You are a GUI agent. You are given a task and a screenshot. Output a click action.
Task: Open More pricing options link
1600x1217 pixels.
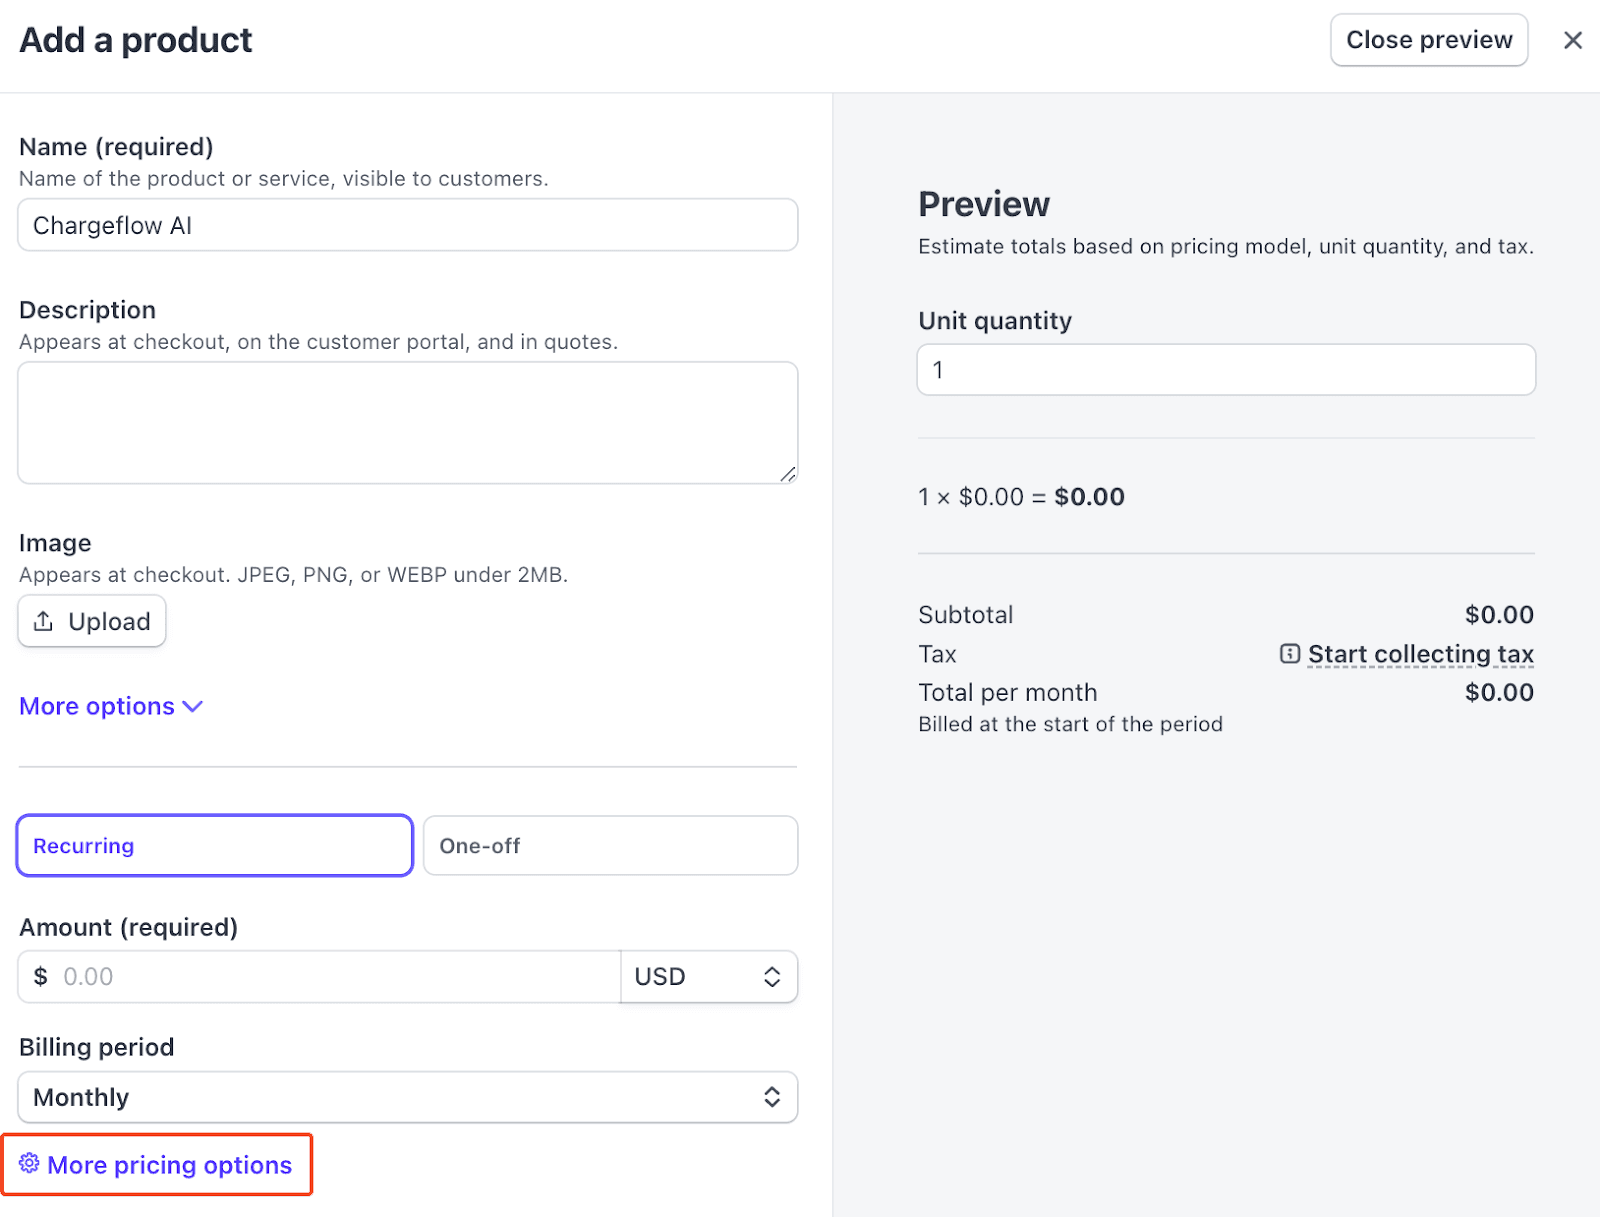tap(169, 1165)
